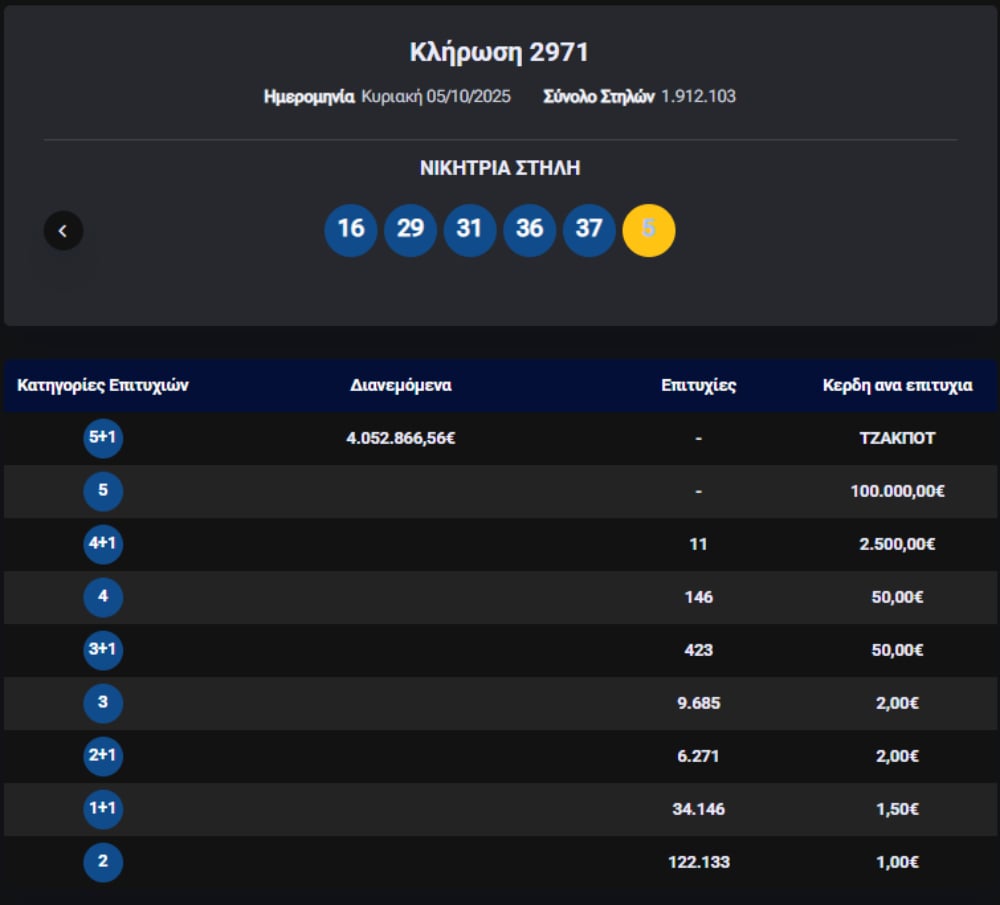Viewport: 1000px width, 905px height.
Task: Select the 2 category badge in last row
Action: (x=103, y=862)
